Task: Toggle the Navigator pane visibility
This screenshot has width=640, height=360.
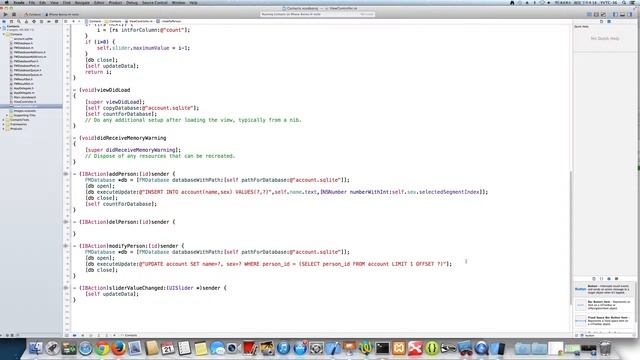Action: [616, 14]
